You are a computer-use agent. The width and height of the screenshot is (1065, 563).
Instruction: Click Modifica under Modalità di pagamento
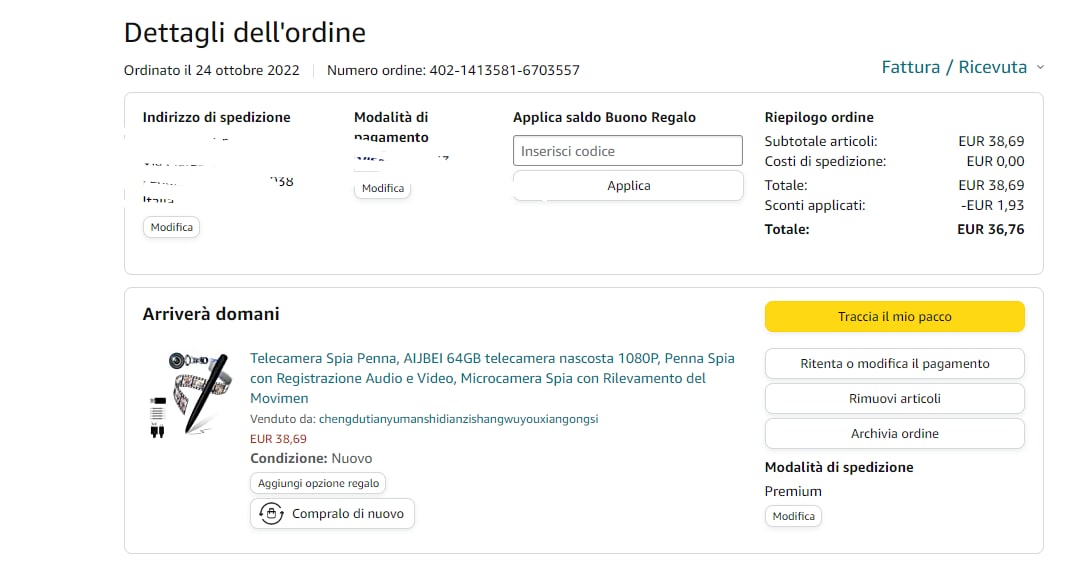click(x=382, y=188)
